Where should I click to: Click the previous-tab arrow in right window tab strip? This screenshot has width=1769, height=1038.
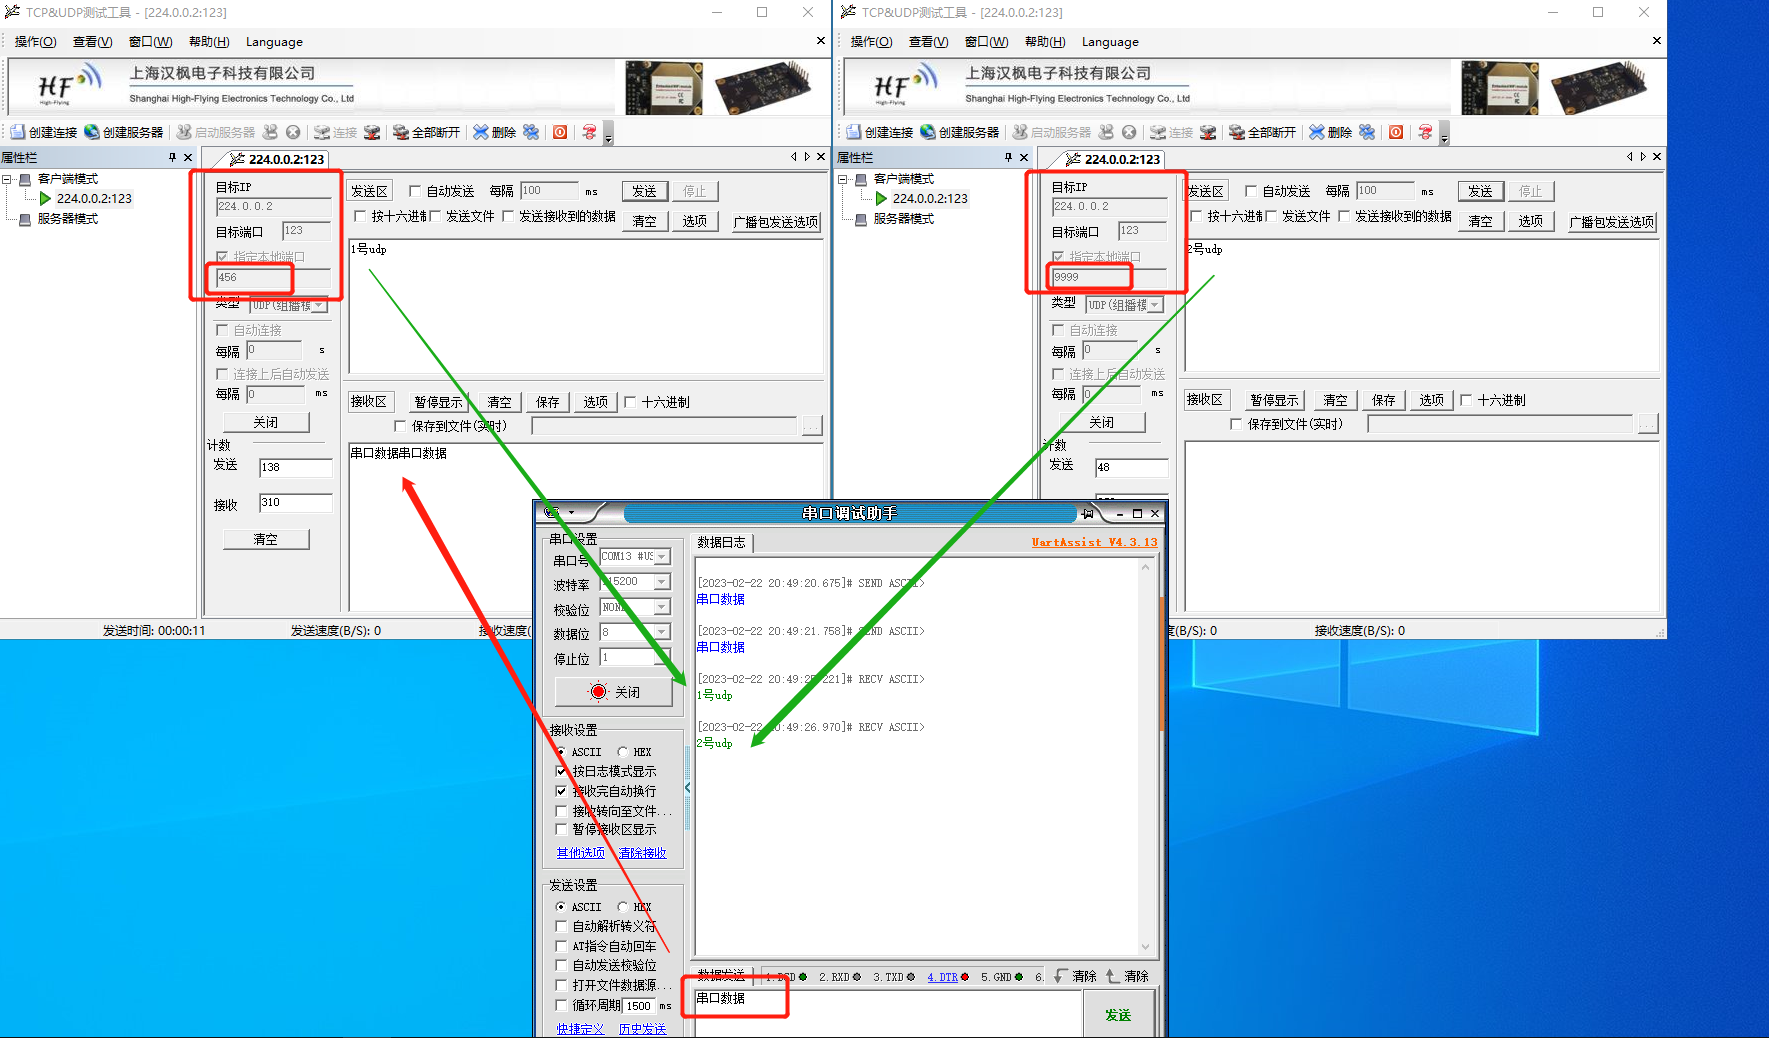(x=1629, y=157)
